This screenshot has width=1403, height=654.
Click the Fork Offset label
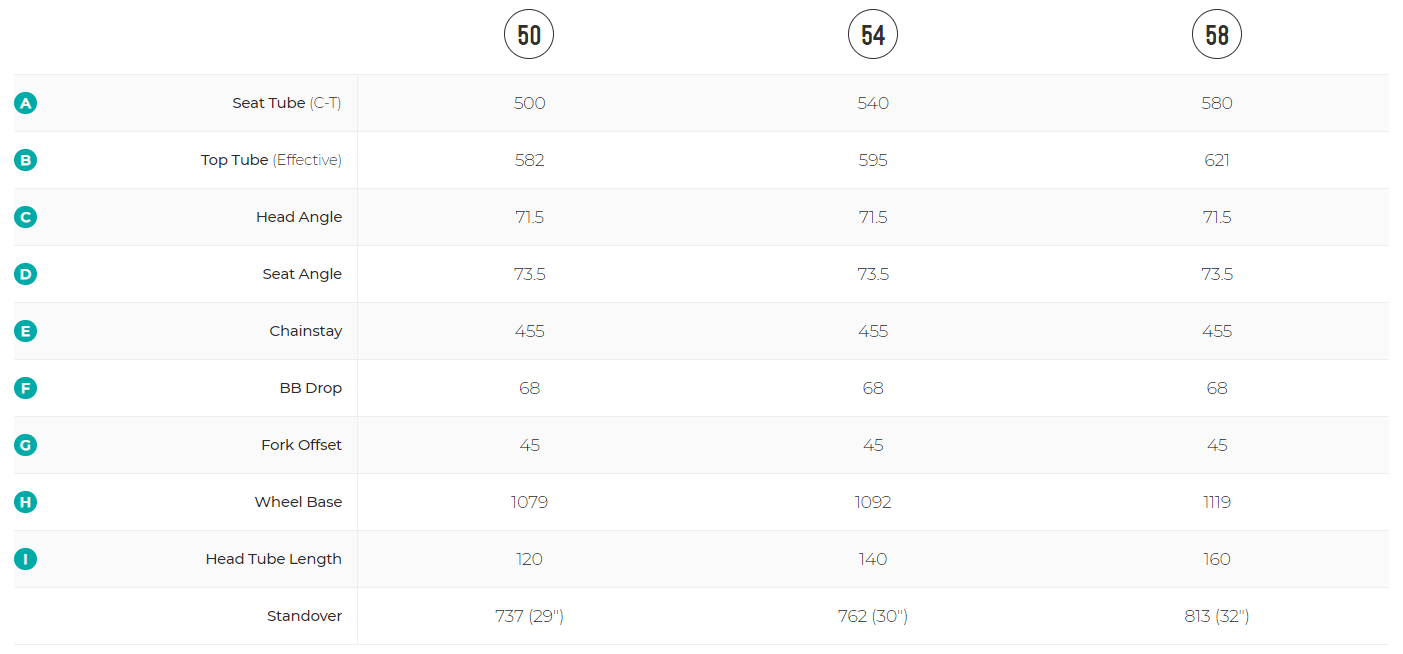coord(301,445)
